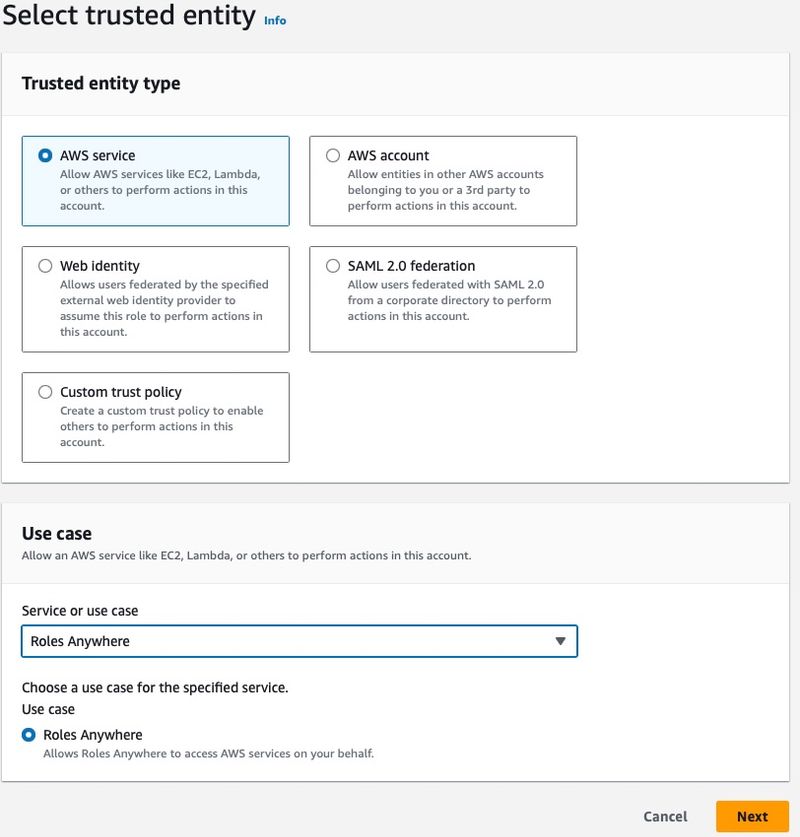Click the Use case section heading
This screenshot has height=837, width=800.
point(57,534)
